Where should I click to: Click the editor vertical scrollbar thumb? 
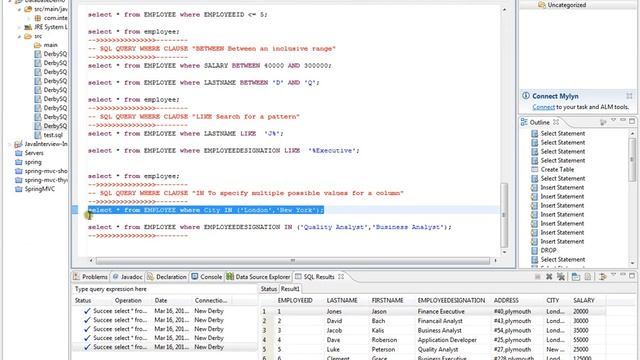[x=504, y=215]
